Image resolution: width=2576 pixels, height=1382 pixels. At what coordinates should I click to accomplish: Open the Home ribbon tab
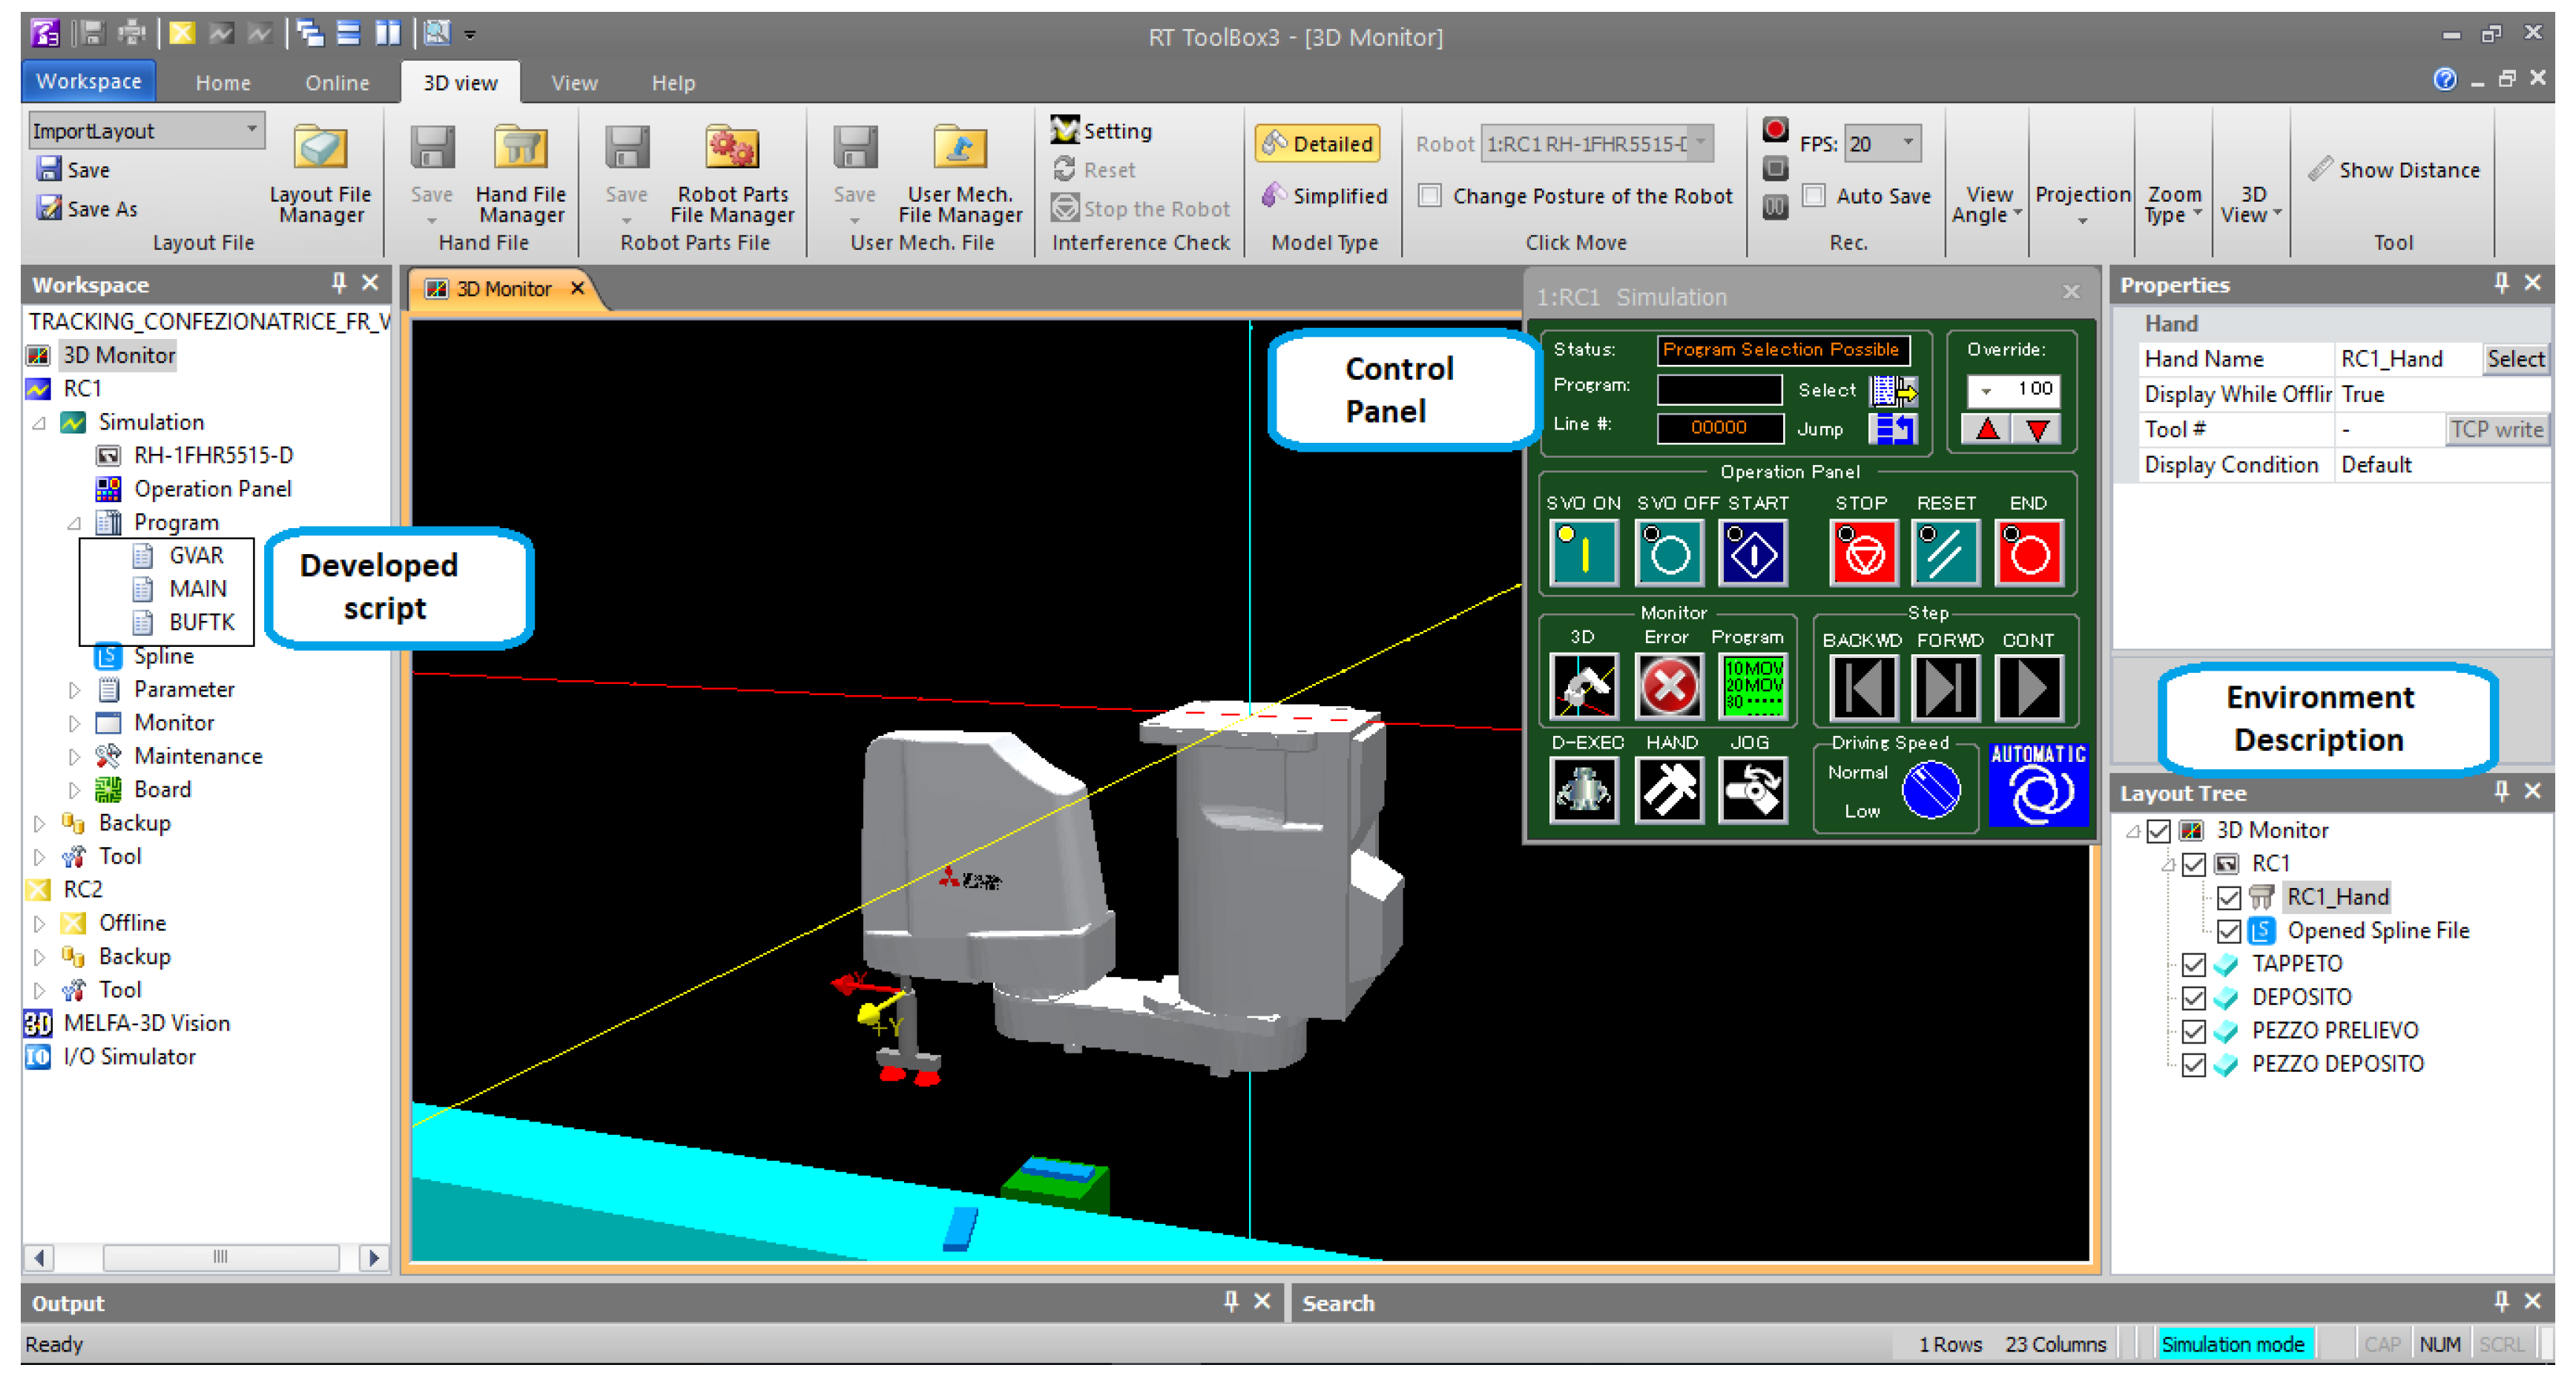[x=223, y=83]
